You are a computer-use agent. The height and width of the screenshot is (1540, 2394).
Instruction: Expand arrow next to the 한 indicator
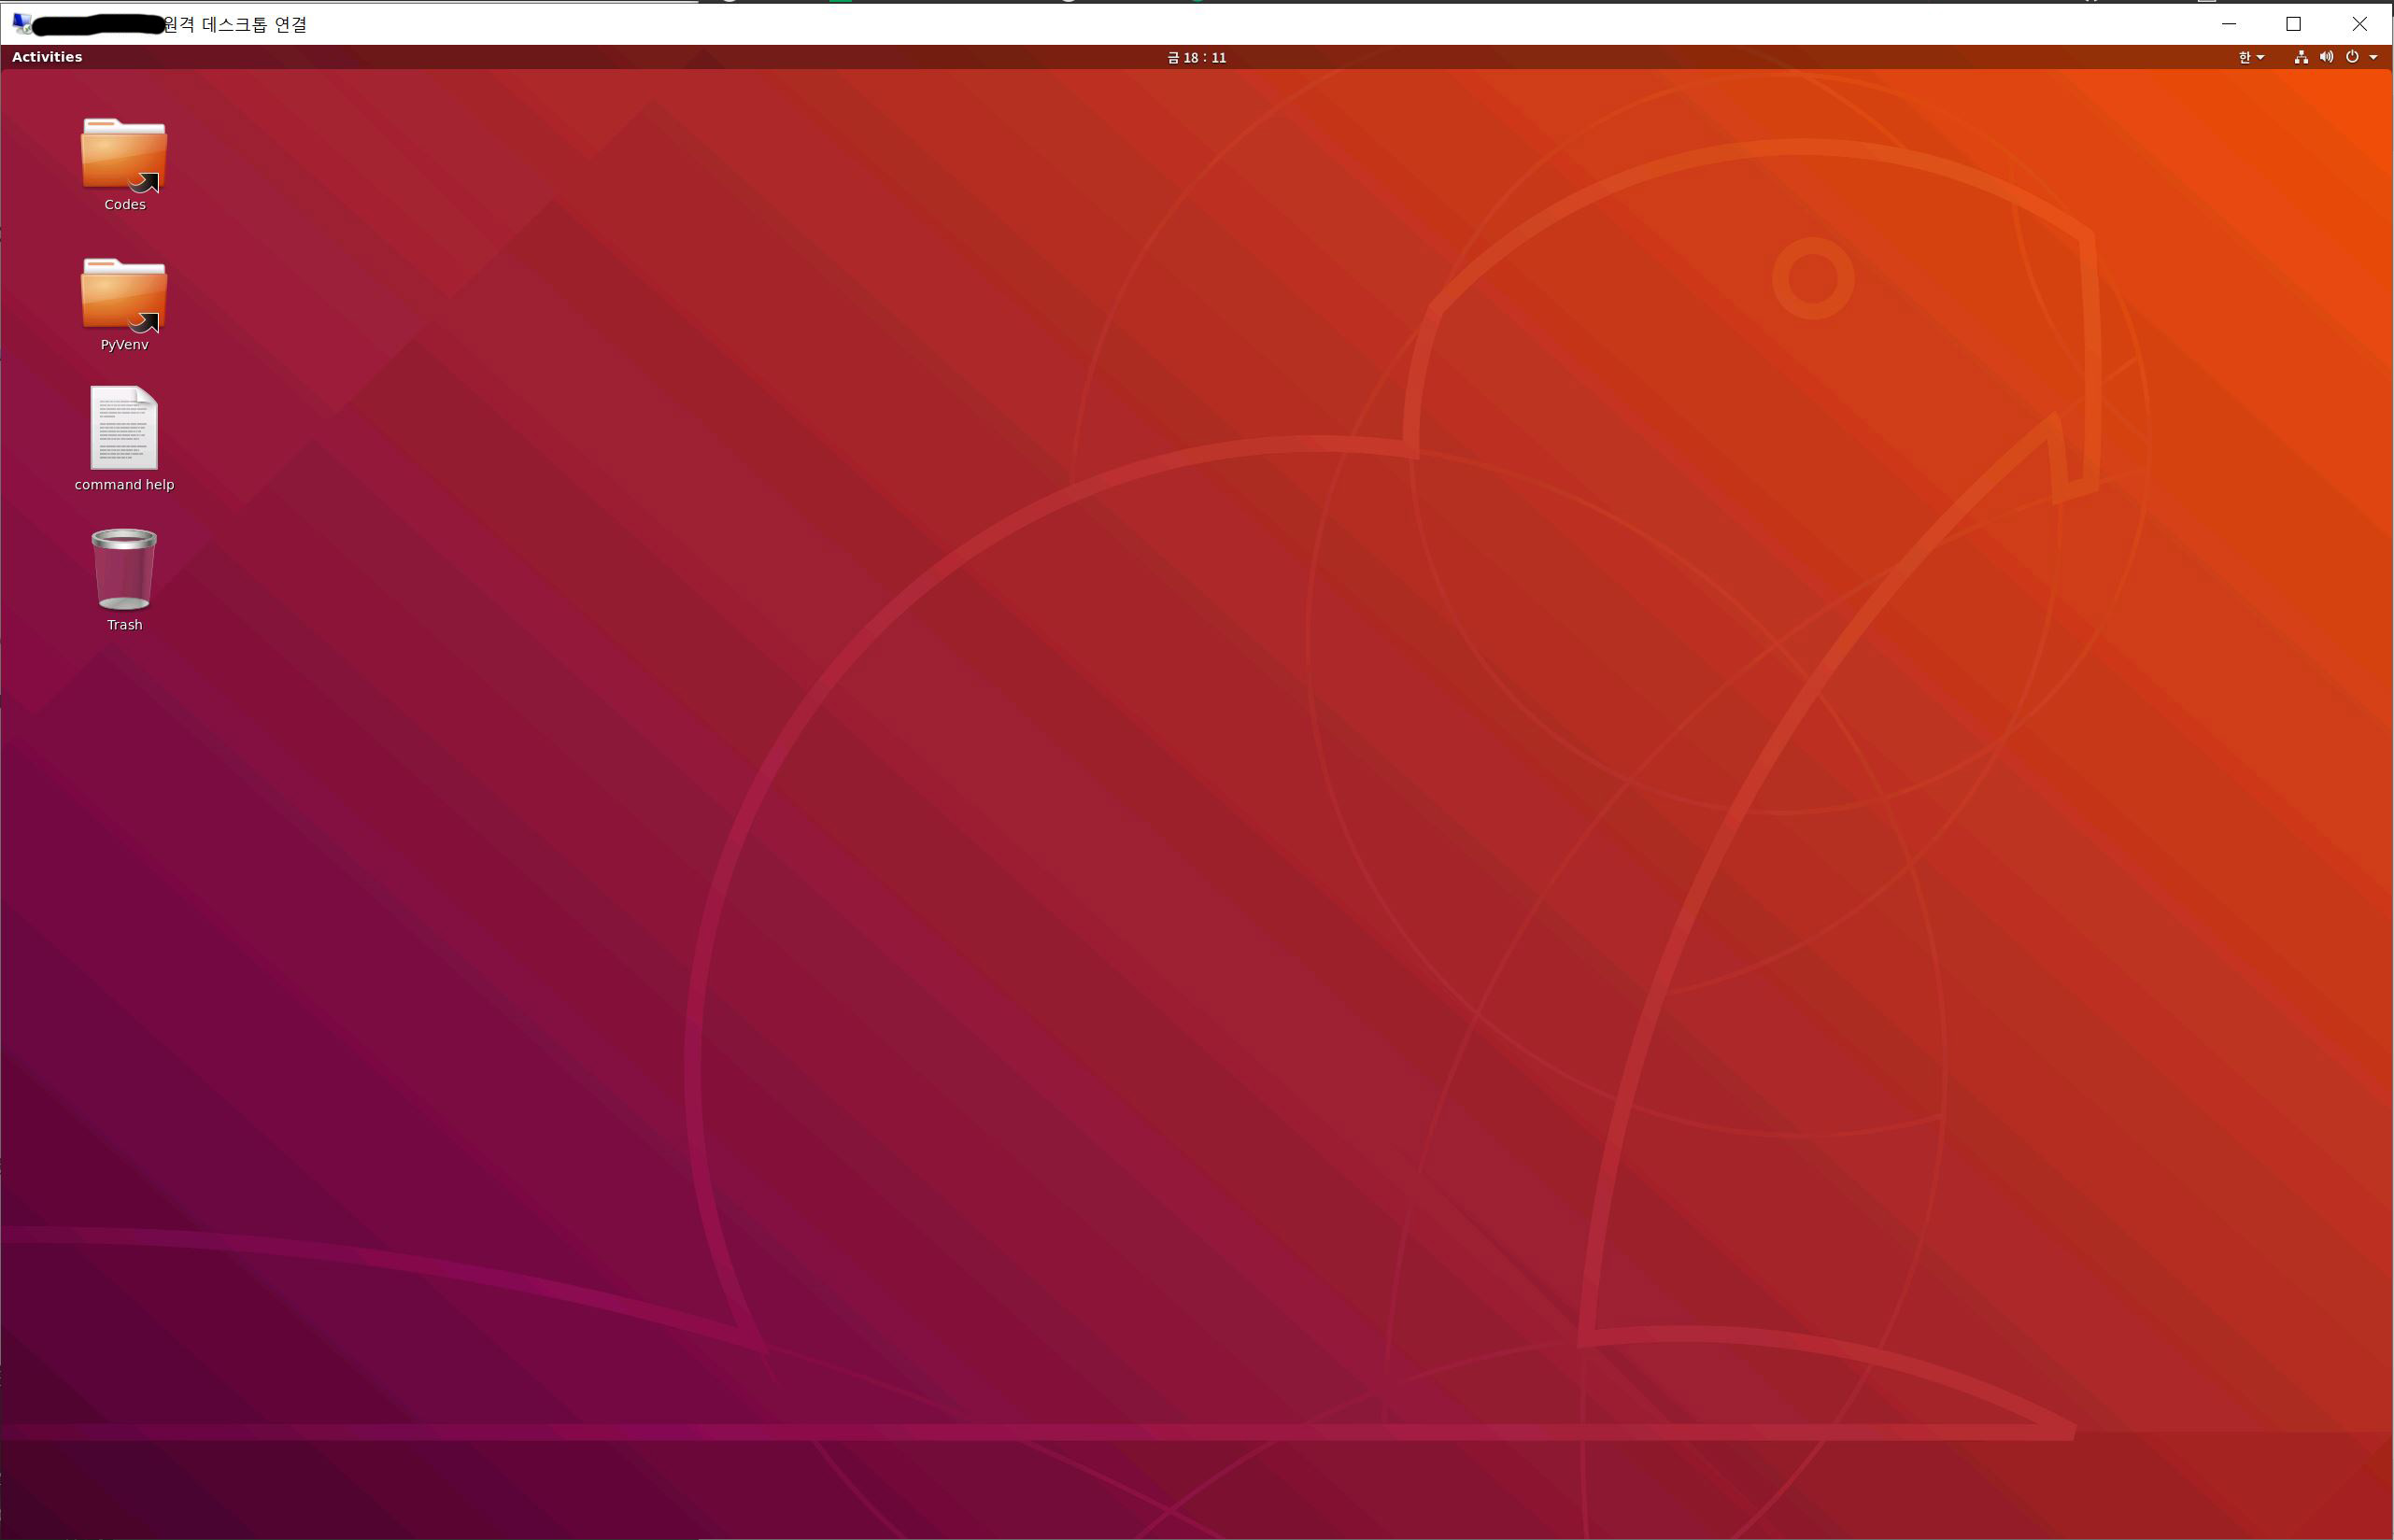2260,58
